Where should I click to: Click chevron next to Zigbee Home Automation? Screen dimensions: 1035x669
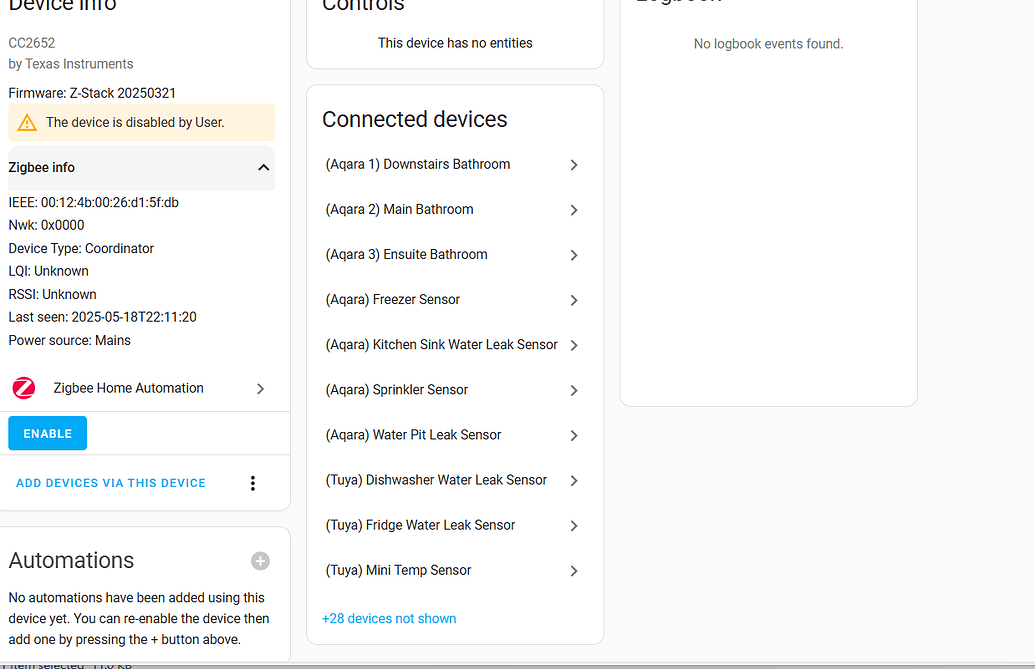tap(261, 389)
